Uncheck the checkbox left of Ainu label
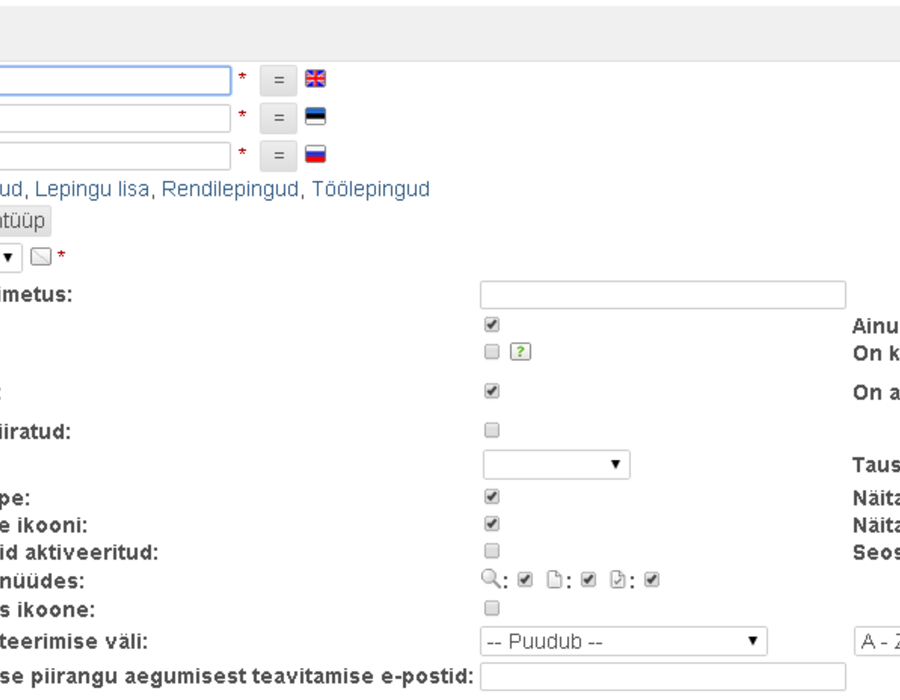This screenshot has width=900, height=700. (492, 325)
